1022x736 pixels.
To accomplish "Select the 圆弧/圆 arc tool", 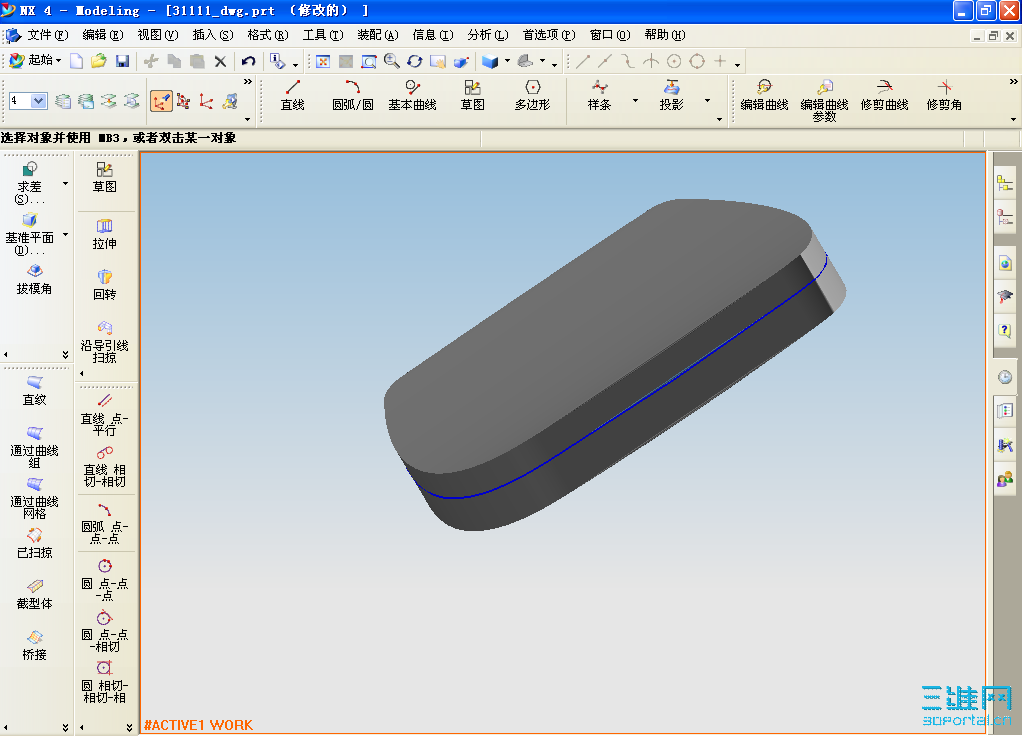I will coord(353,95).
